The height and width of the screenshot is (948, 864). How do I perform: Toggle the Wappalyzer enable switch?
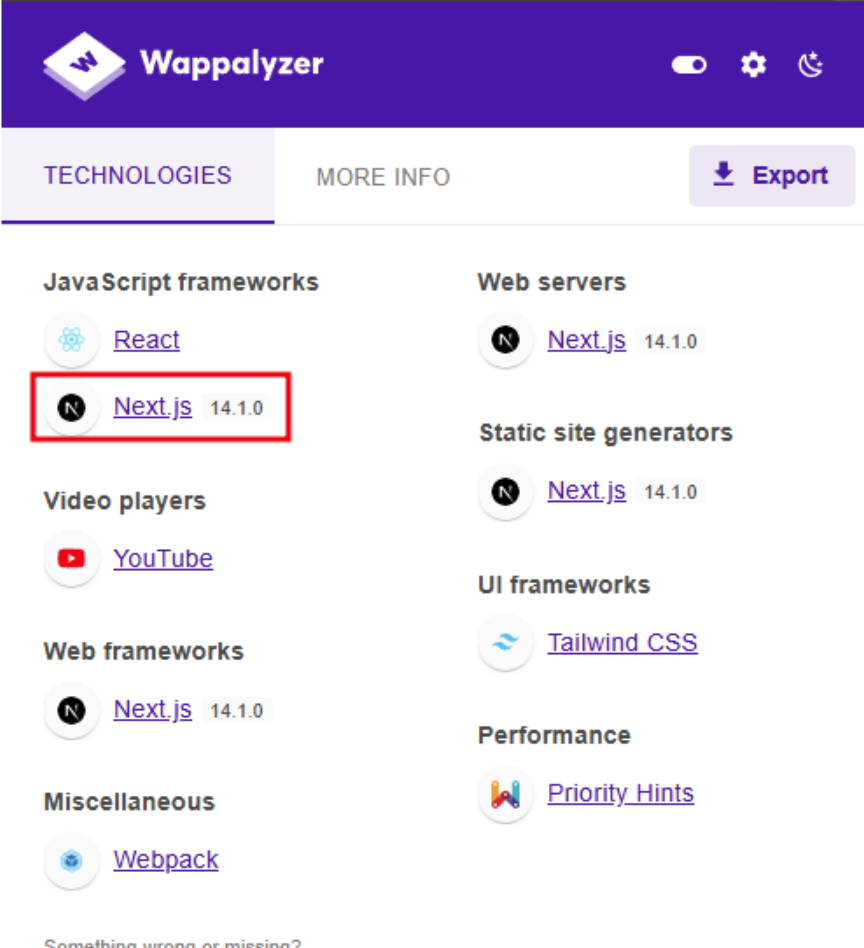(x=689, y=65)
